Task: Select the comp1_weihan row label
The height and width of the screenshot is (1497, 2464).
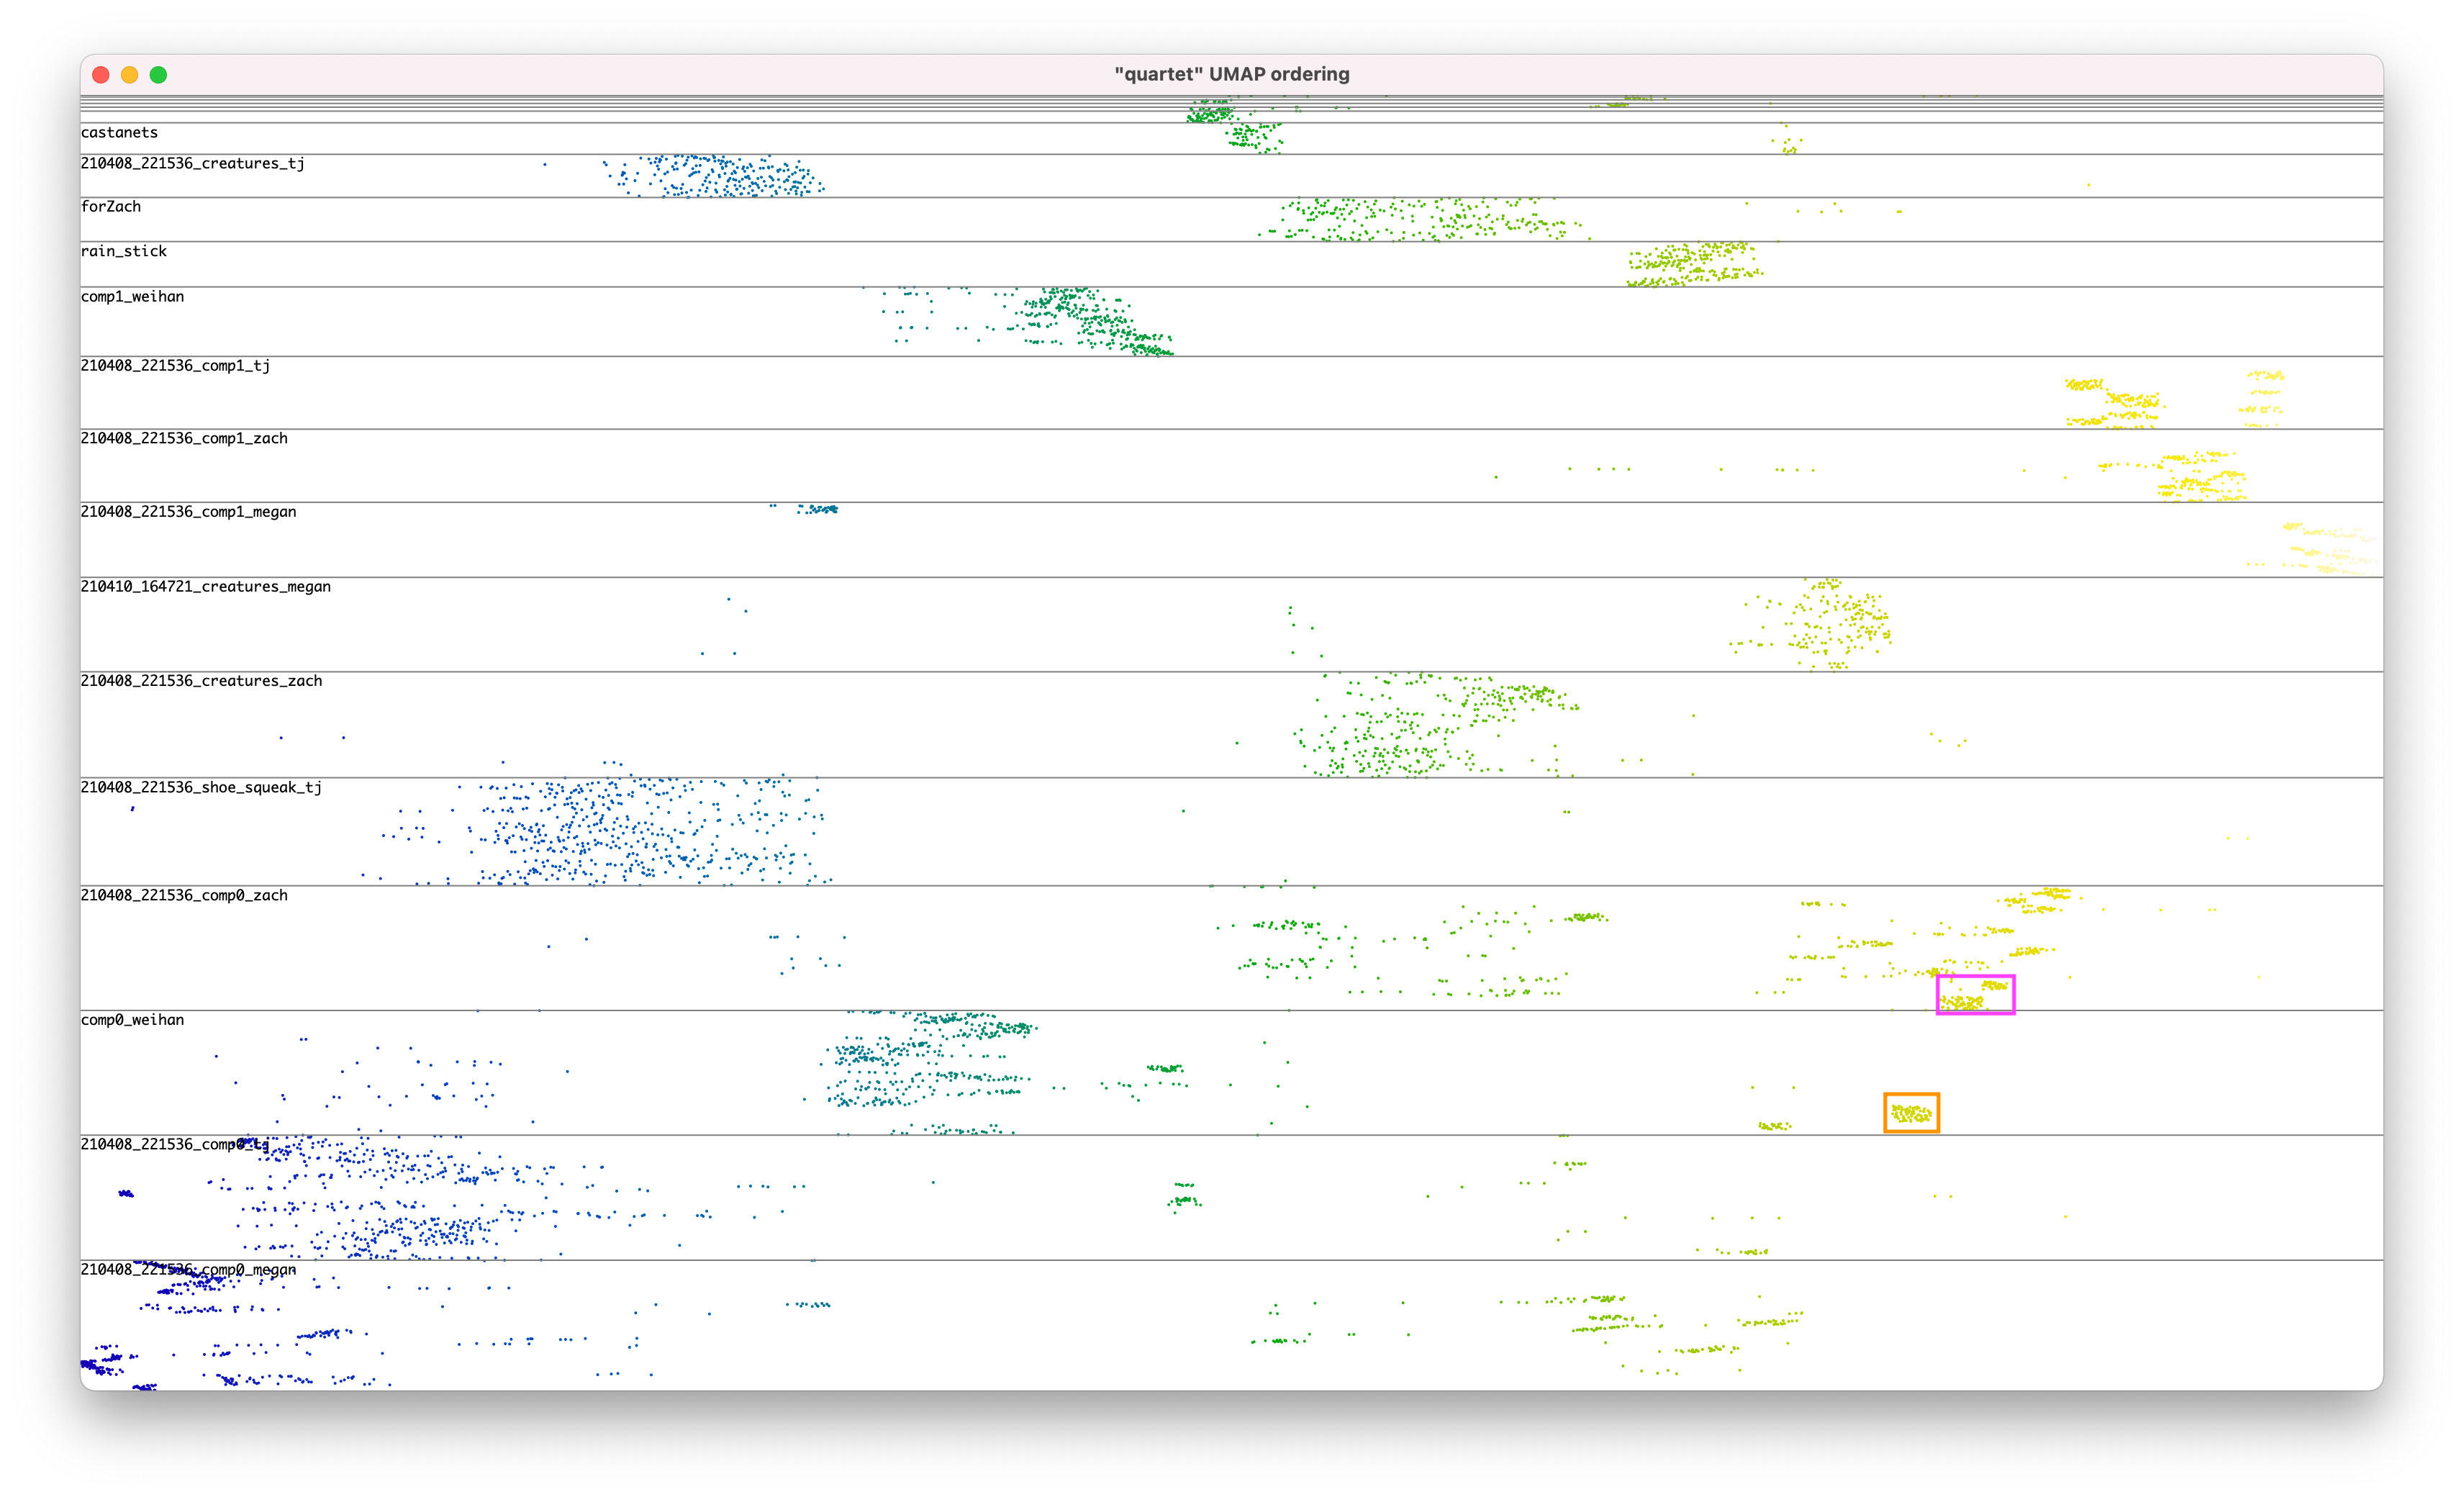Action: (132, 297)
